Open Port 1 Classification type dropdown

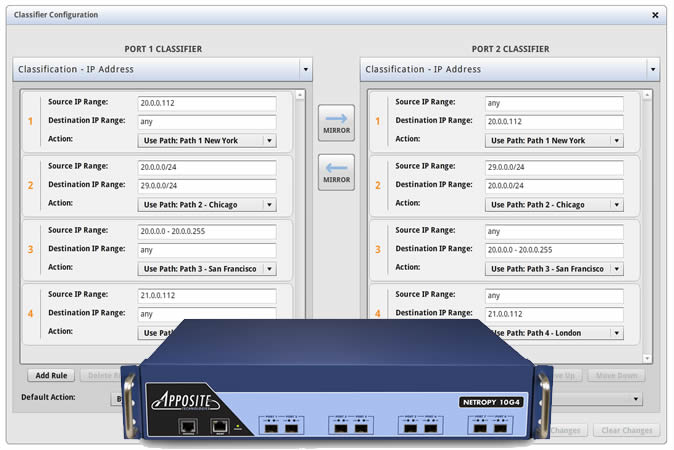pos(305,69)
